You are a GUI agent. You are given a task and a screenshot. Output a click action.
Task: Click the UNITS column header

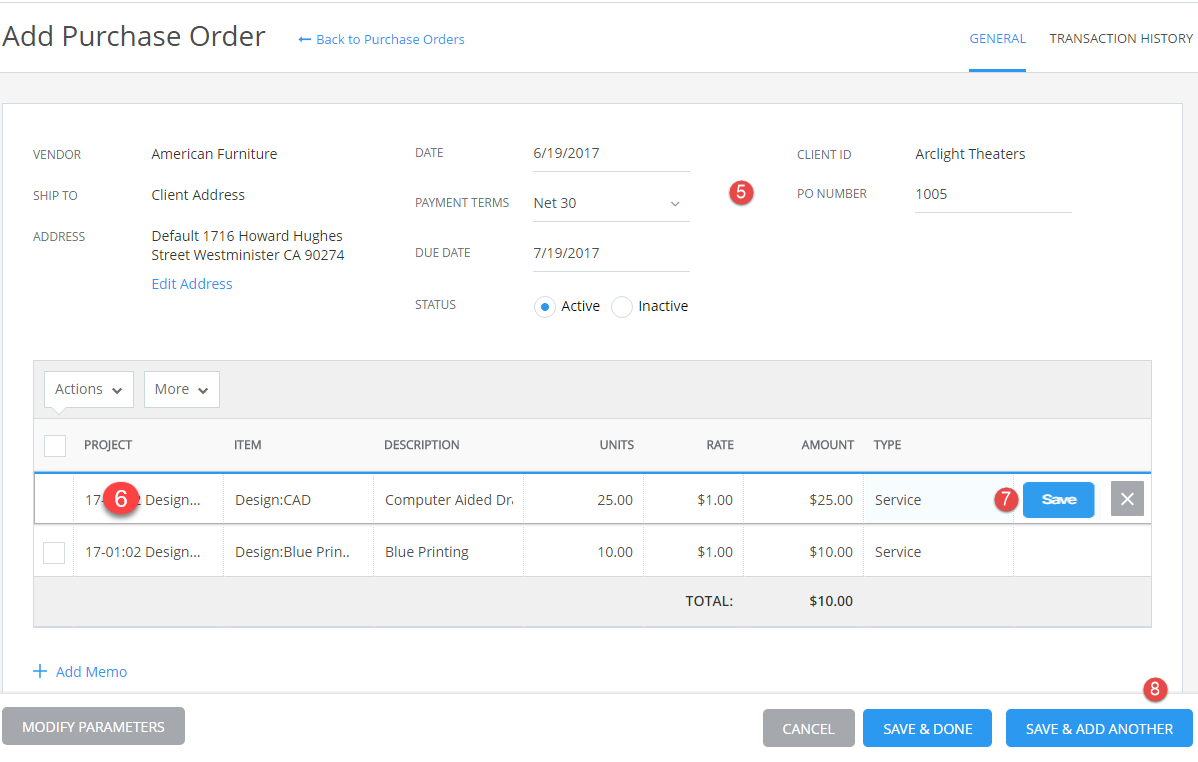click(x=617, y=445)
